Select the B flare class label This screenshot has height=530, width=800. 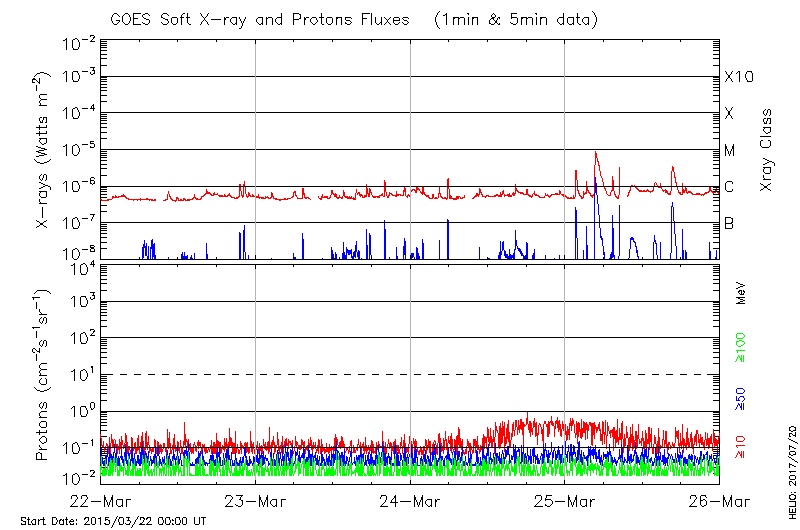729,223
